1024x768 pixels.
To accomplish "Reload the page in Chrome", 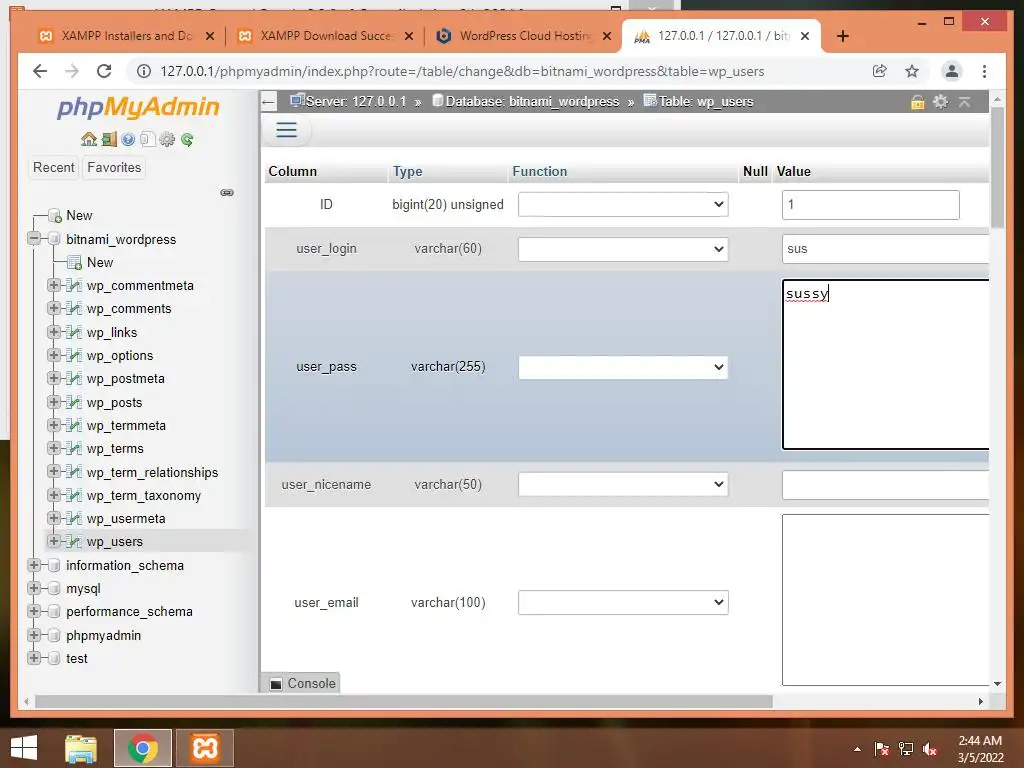I will coord(104,71).
